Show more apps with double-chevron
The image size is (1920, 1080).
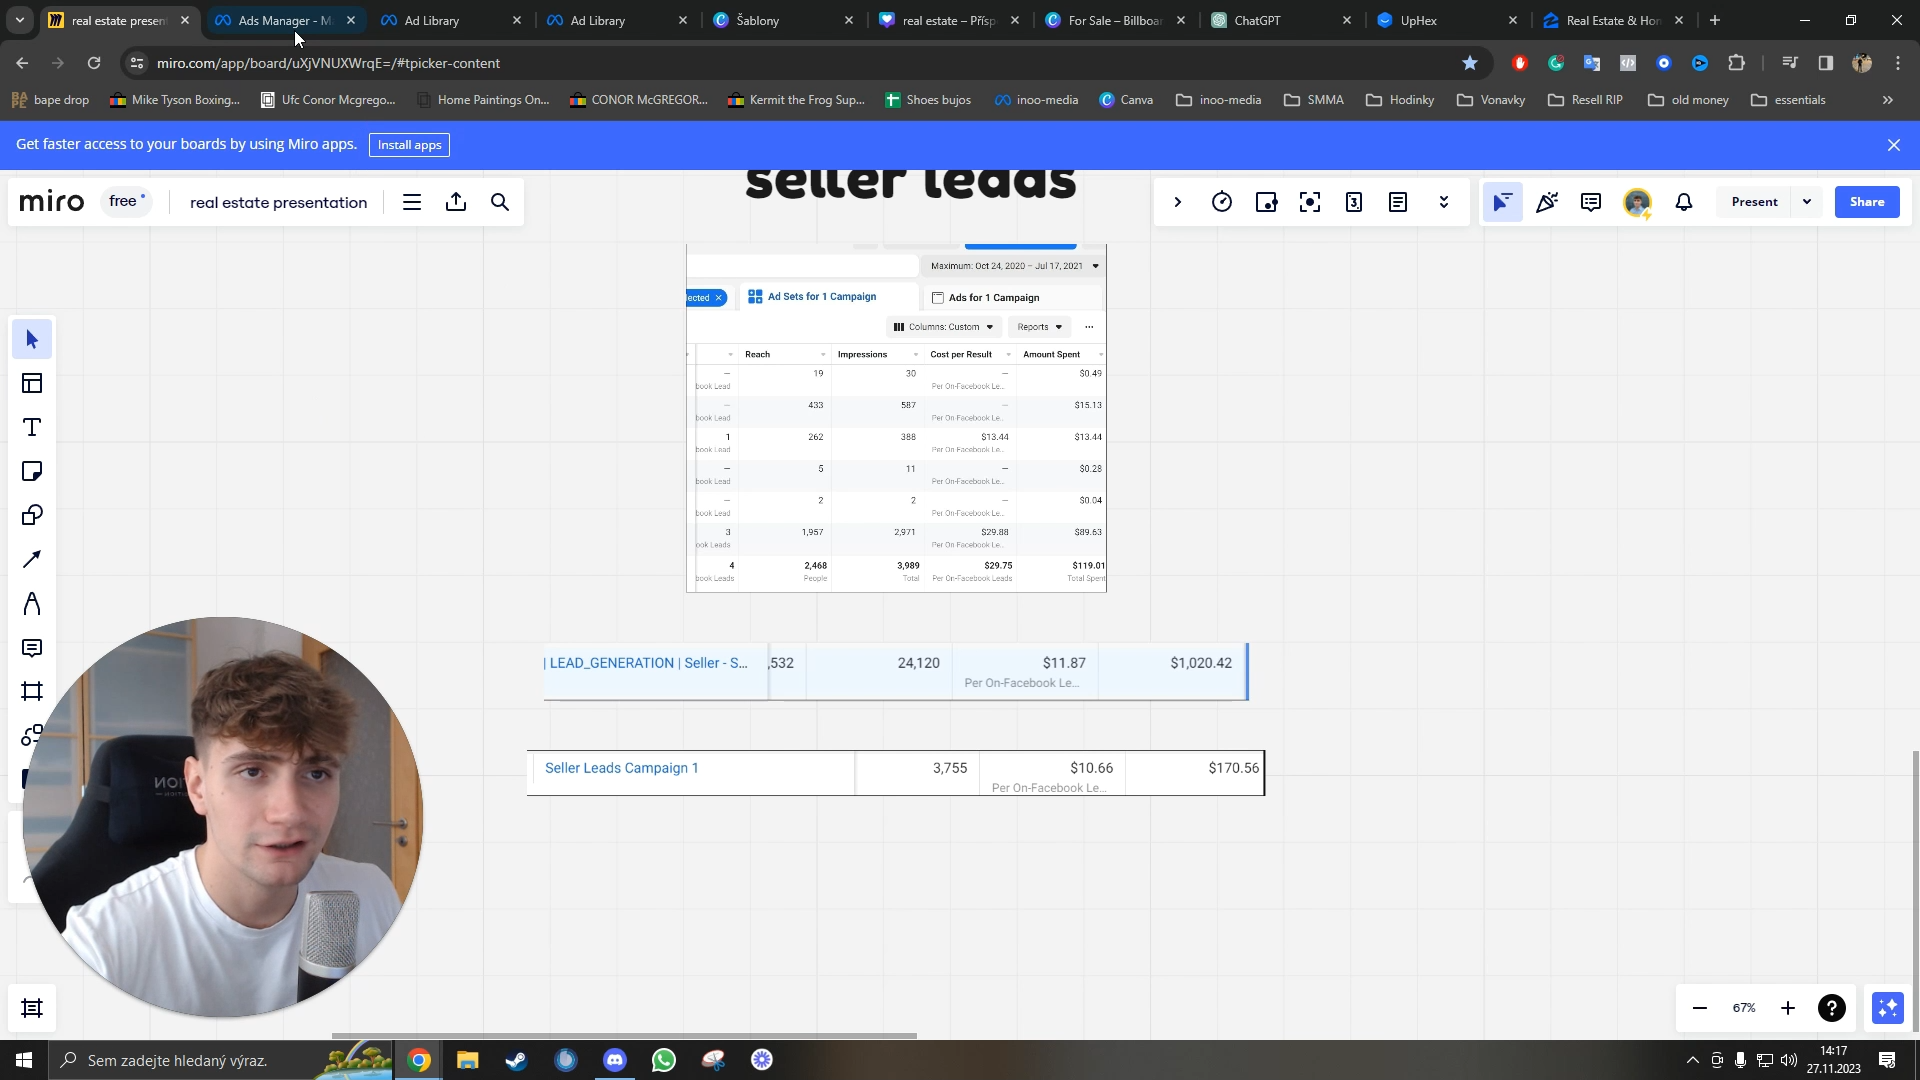coord(1444,202)
